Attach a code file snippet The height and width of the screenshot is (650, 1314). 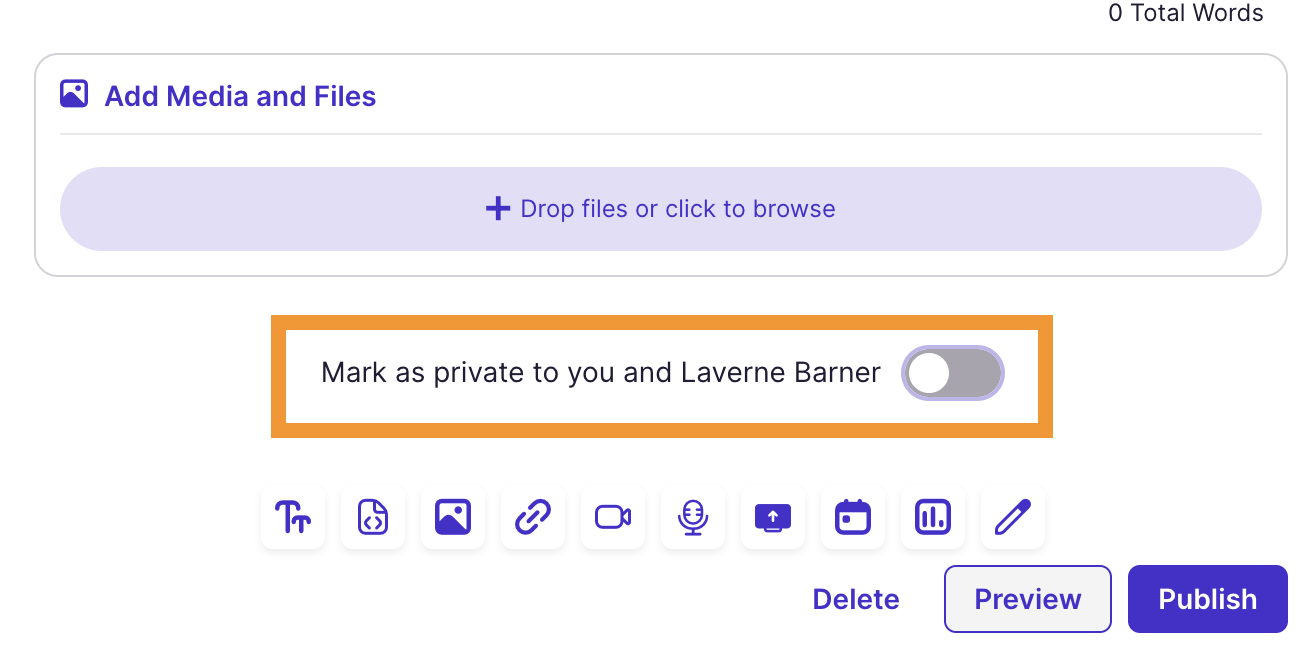(x=372, y=517)
